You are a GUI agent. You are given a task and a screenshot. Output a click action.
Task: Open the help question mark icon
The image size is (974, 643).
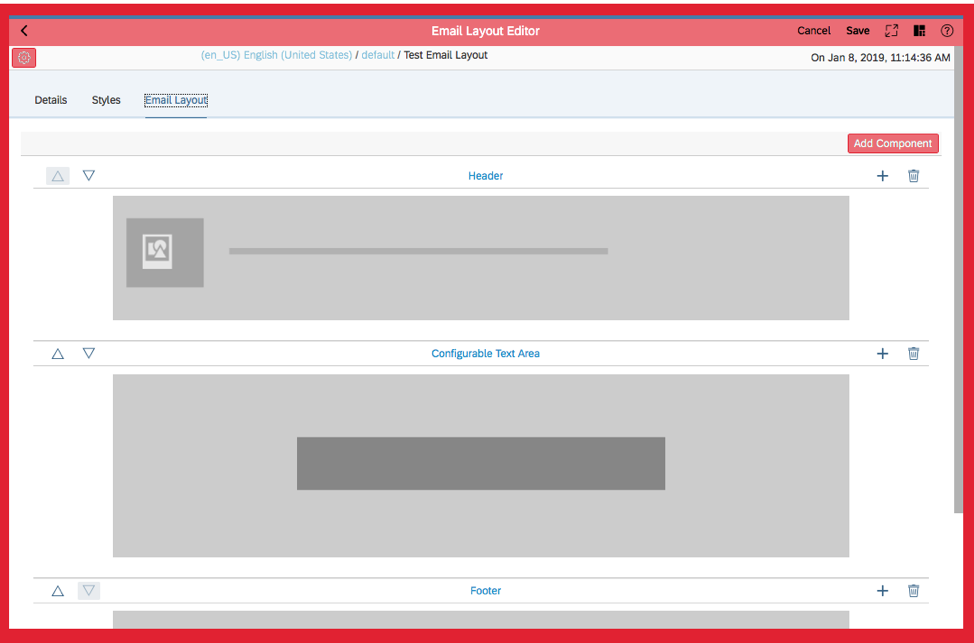tap(946, 31)
